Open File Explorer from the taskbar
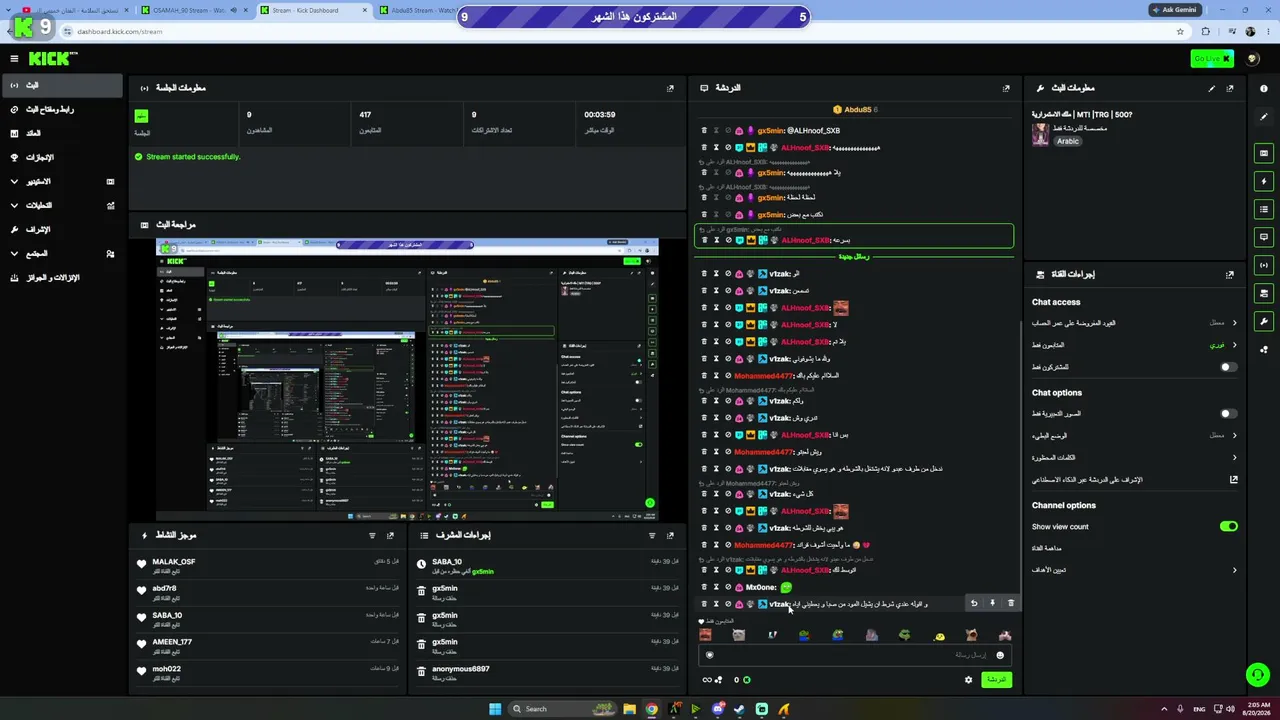Viewport: 1280px width, 720px height. coord(630,709)
